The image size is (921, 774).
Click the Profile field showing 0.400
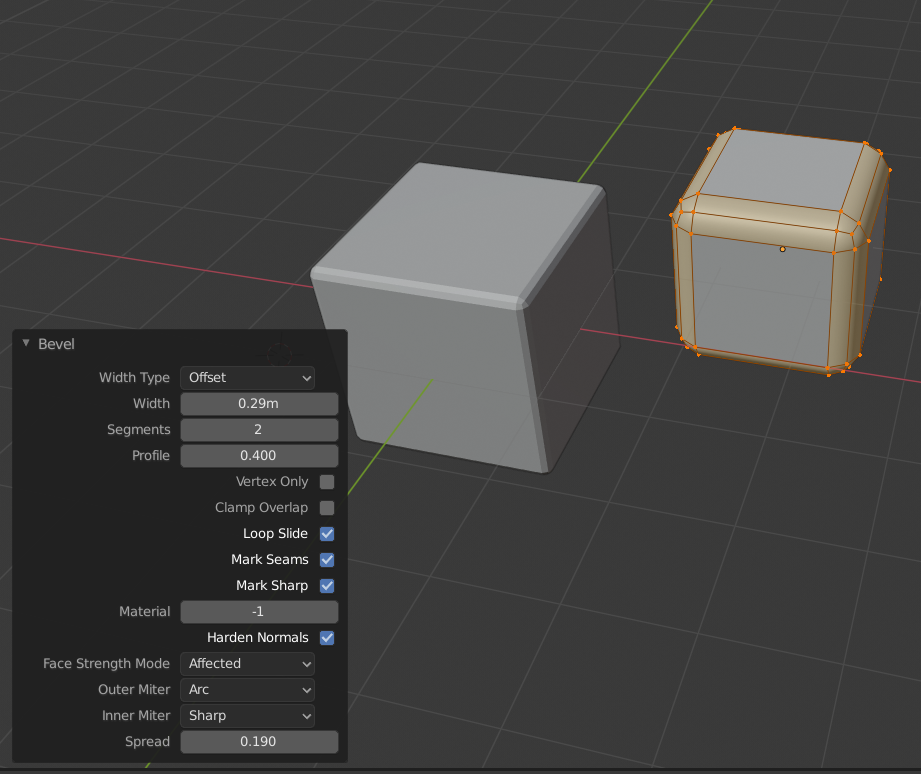pyautogui.click(x=259, y=455)
